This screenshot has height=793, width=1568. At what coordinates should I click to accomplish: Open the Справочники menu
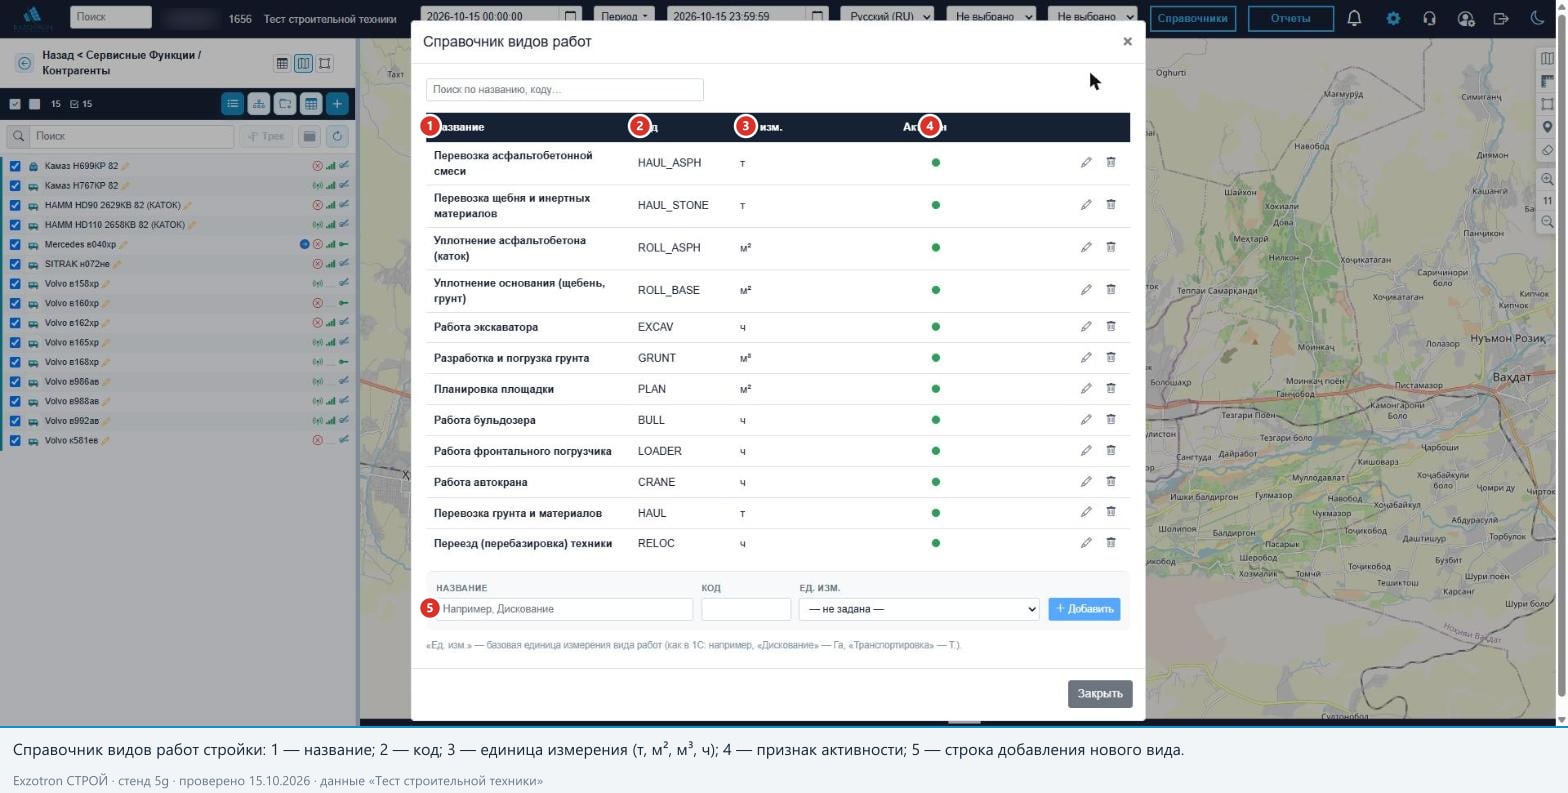(1193, 18)
